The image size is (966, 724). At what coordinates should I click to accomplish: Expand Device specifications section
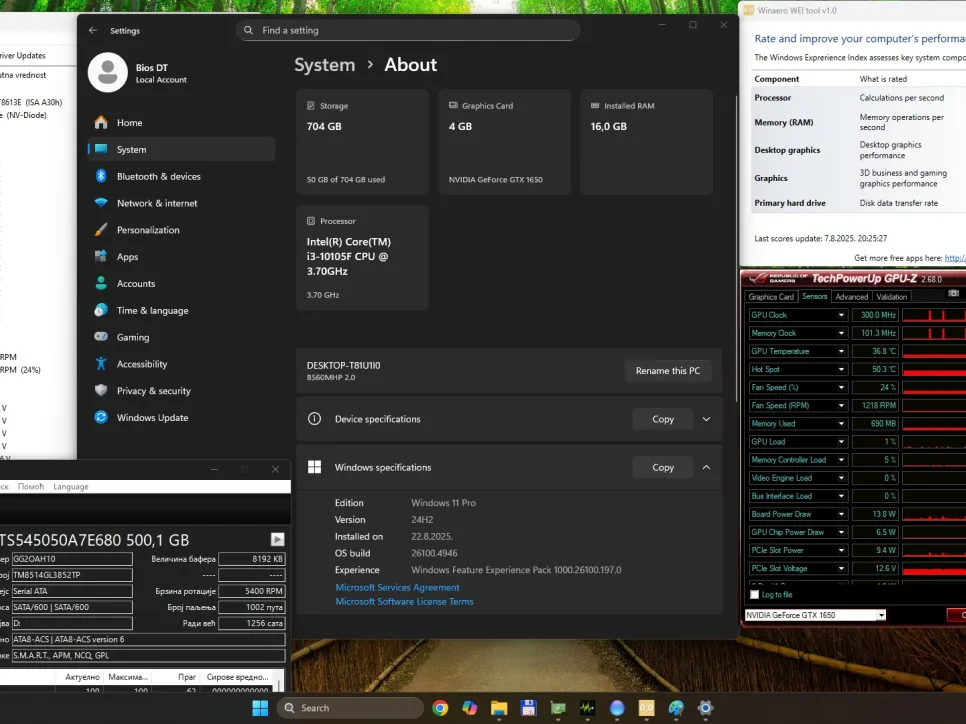[706, 419]
